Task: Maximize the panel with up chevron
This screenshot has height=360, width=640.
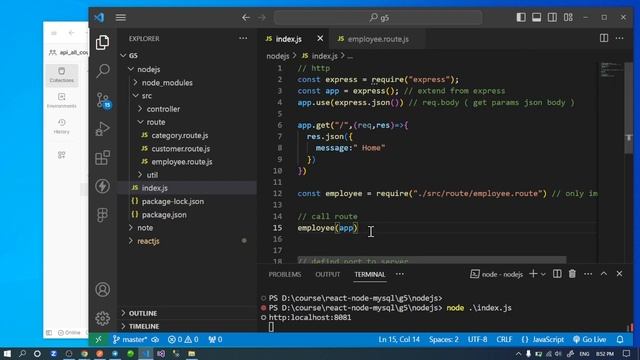Action: point(604,274)
